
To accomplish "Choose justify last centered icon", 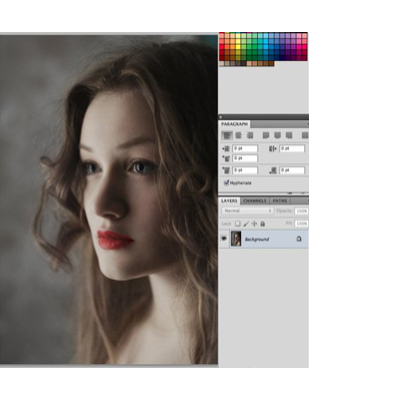I will click(277, 135).
